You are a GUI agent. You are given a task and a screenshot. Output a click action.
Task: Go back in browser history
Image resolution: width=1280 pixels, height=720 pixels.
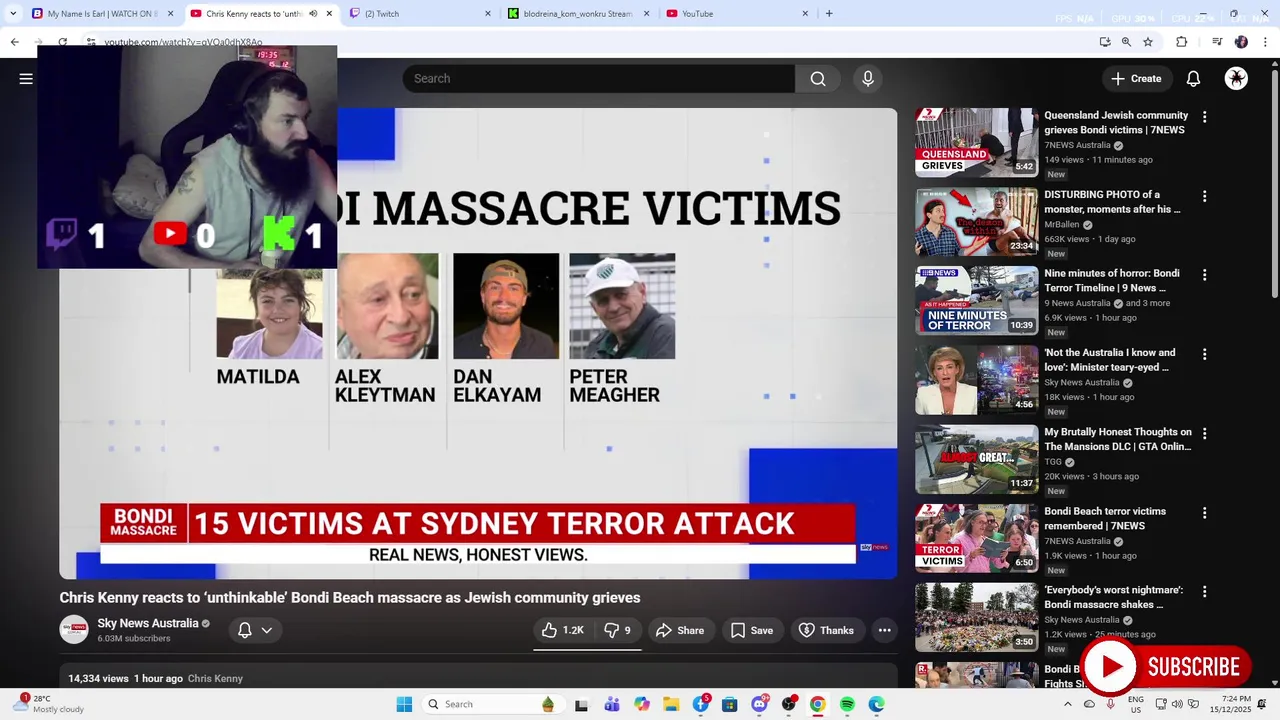point(14,42)
